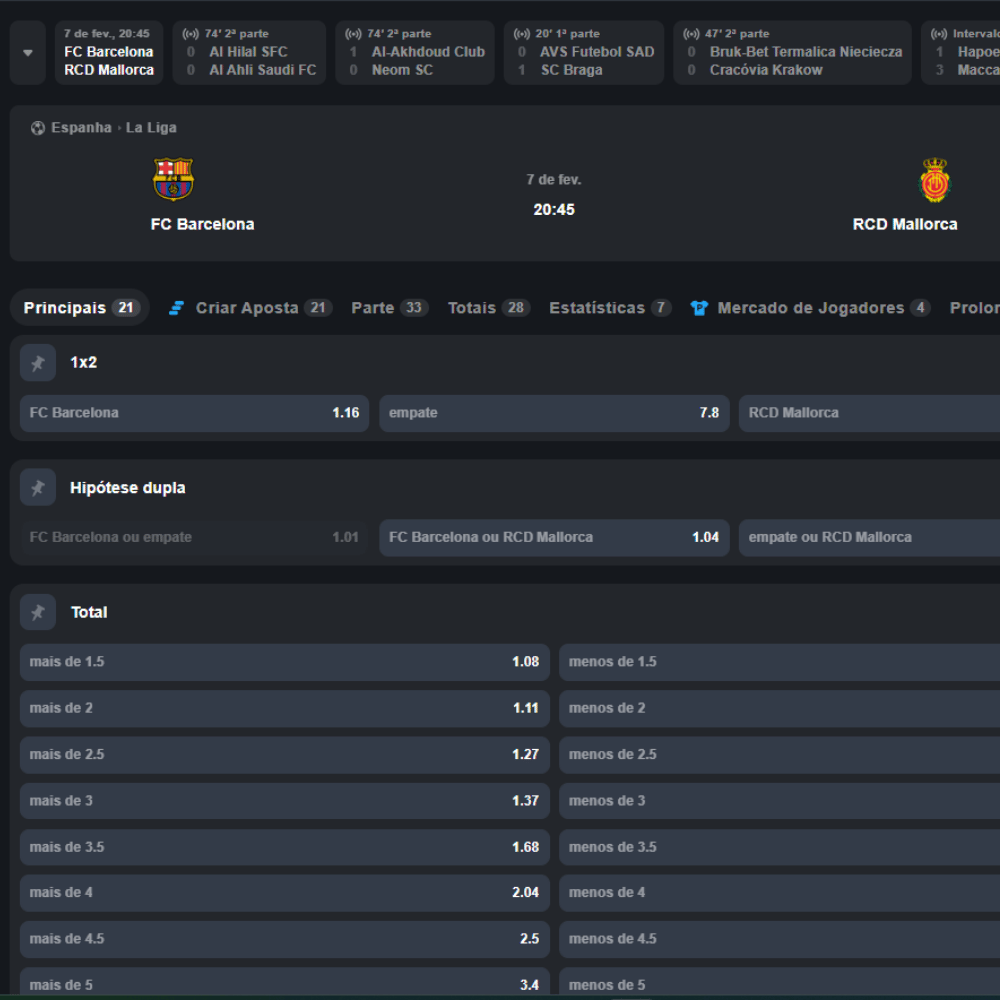The image size is (1000, 1000).
Task: Bet on mais de 3 at 1.37
Action: pos(284,801)
